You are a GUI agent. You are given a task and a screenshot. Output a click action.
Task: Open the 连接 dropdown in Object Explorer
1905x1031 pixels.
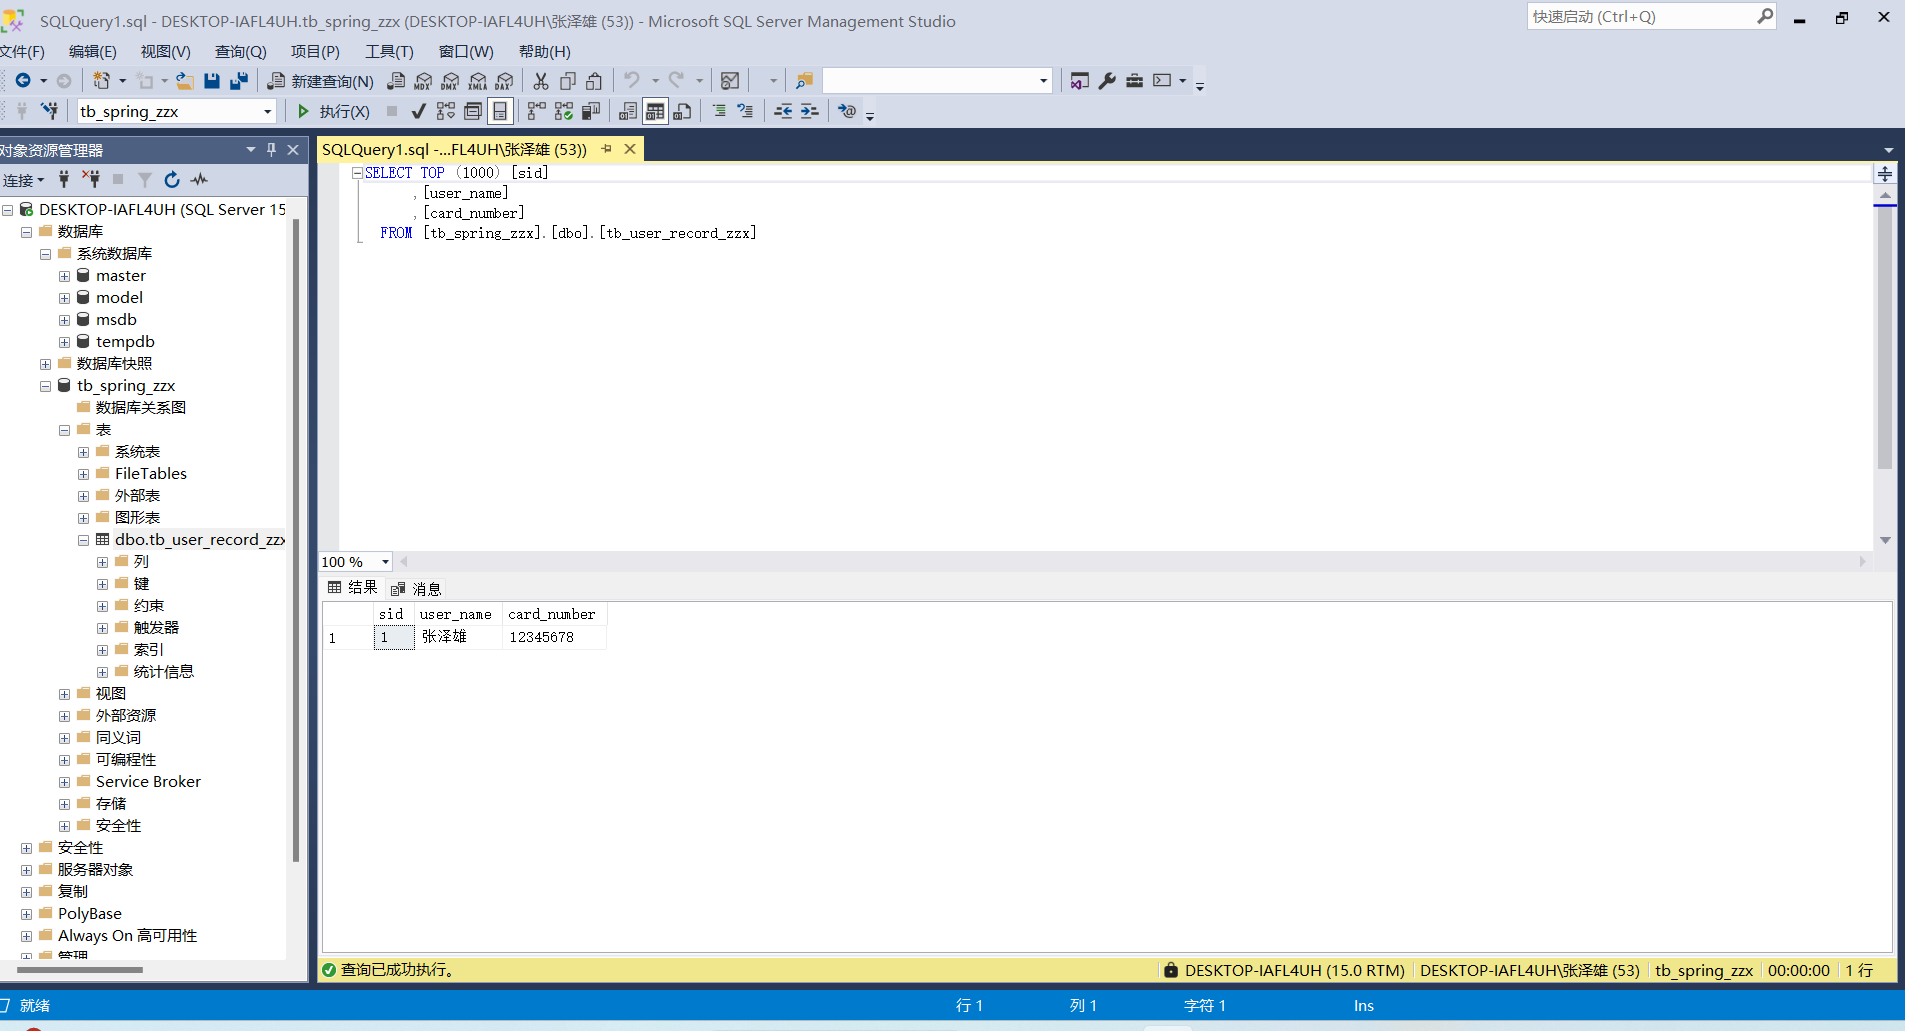23,180
